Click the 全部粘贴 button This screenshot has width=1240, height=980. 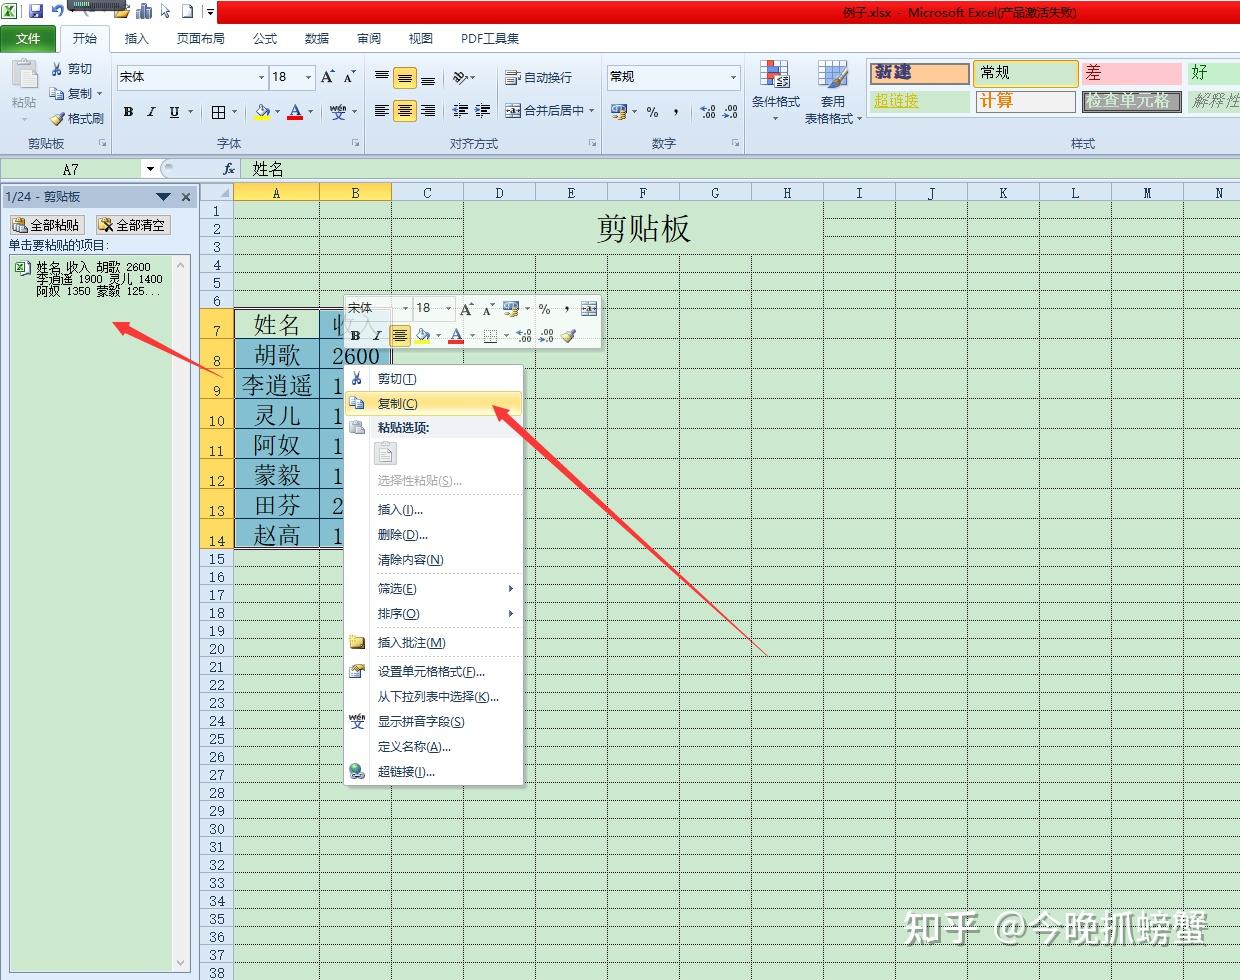pos(47,225)
